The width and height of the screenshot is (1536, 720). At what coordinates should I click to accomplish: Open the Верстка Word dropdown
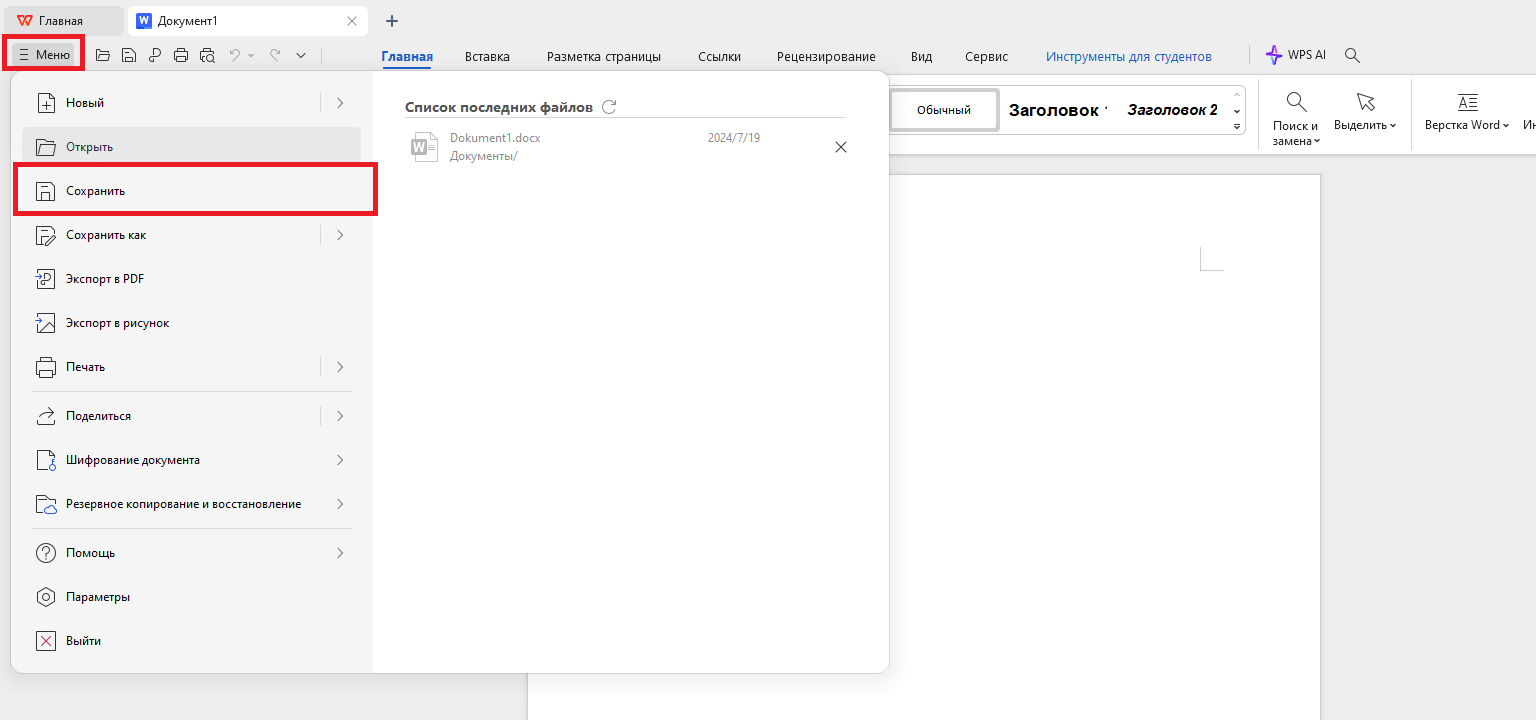pos(1466,113)
